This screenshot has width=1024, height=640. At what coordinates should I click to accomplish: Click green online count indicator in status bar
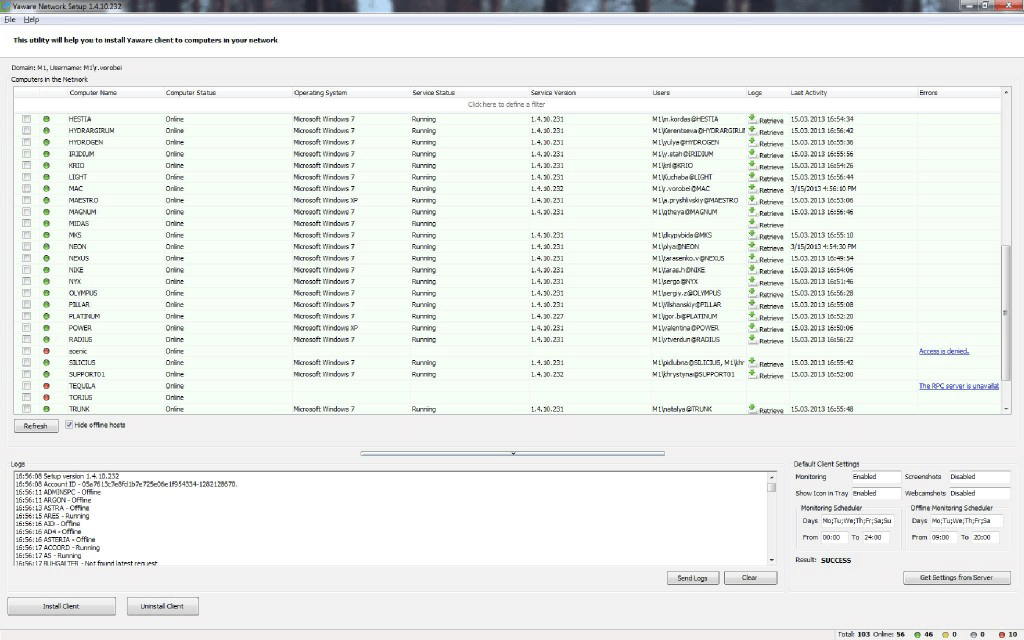coord(923,634)
